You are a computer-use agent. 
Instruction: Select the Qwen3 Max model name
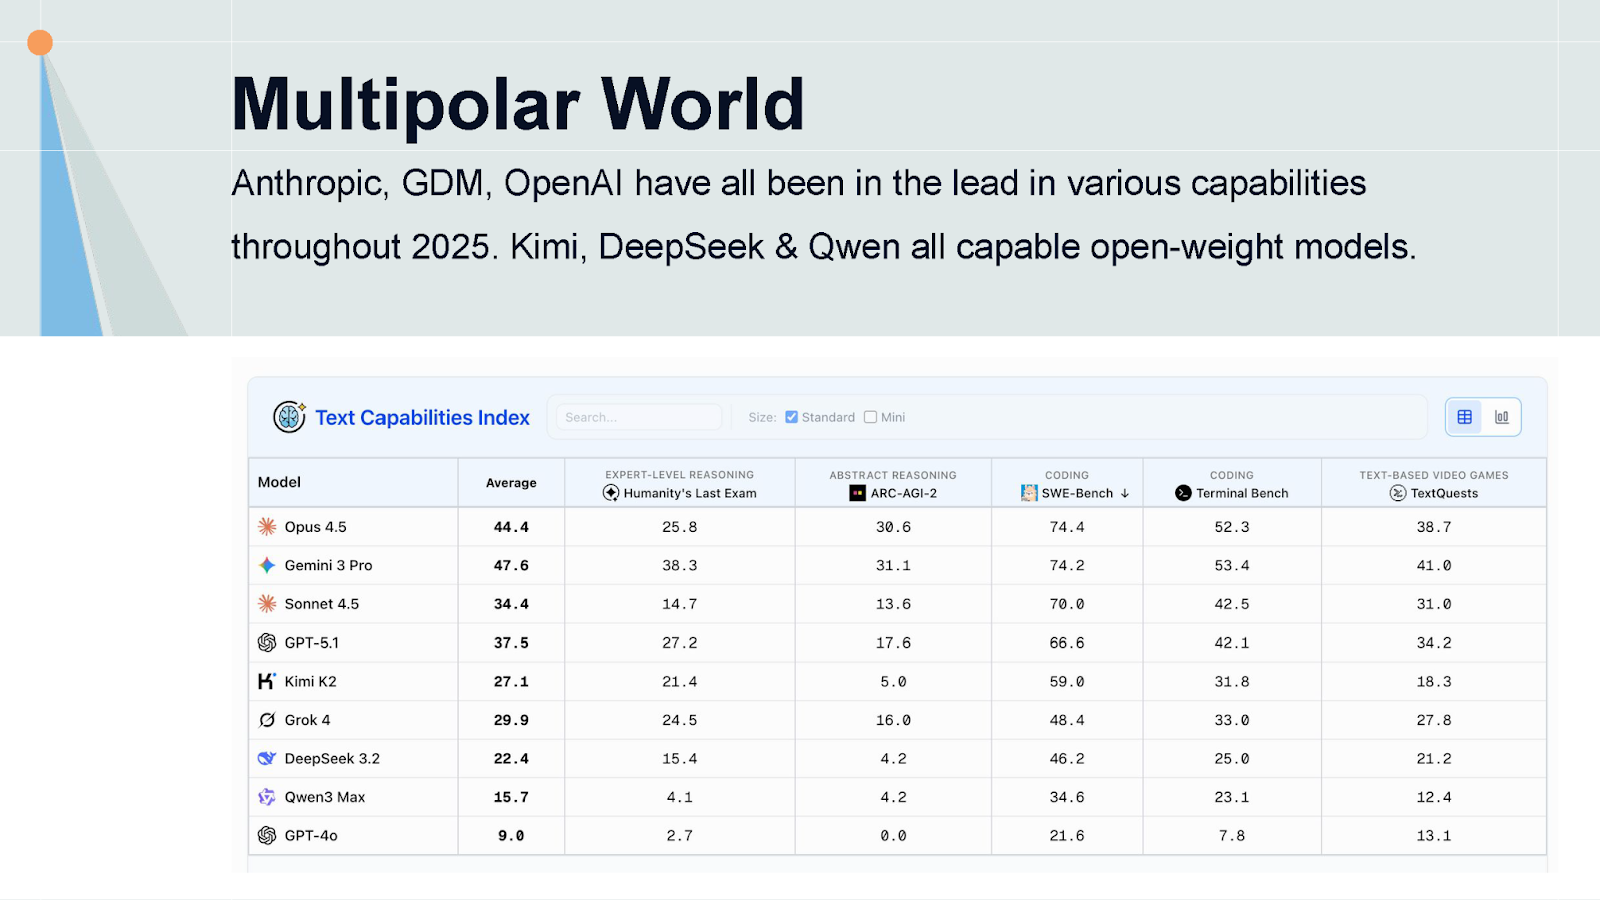click(x=325, y=797)
